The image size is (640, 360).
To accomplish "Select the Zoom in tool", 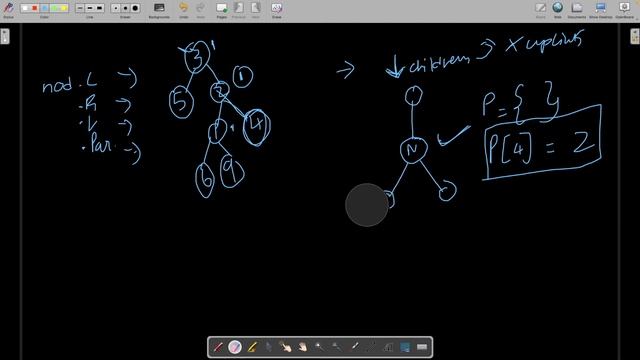I will 320,347.
